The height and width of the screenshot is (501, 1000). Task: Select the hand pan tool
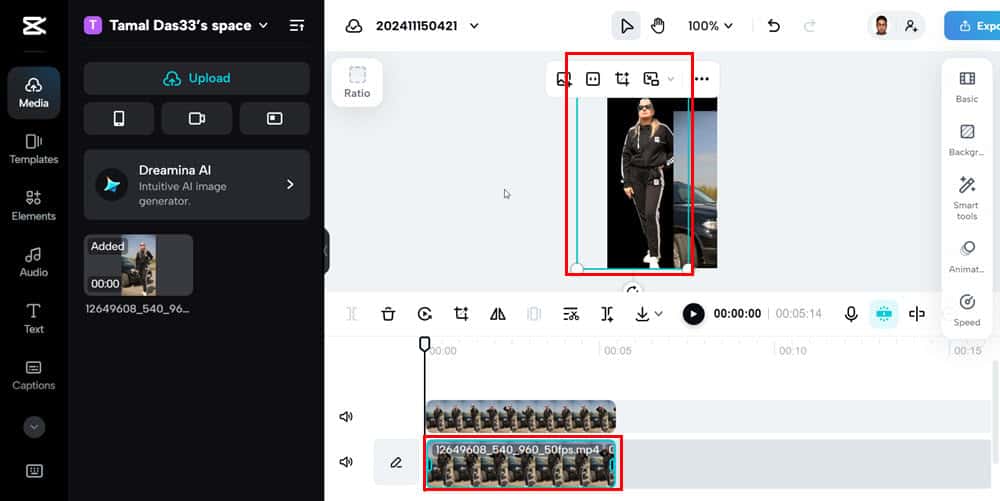pos(658,26)
